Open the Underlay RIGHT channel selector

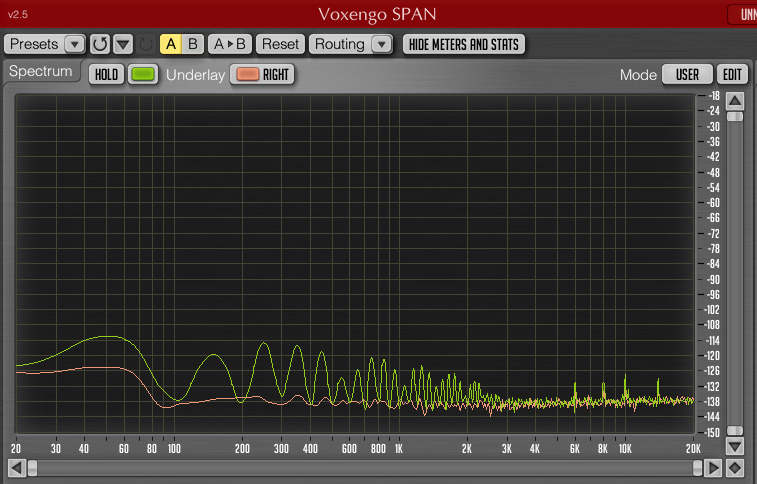point(263,74)
